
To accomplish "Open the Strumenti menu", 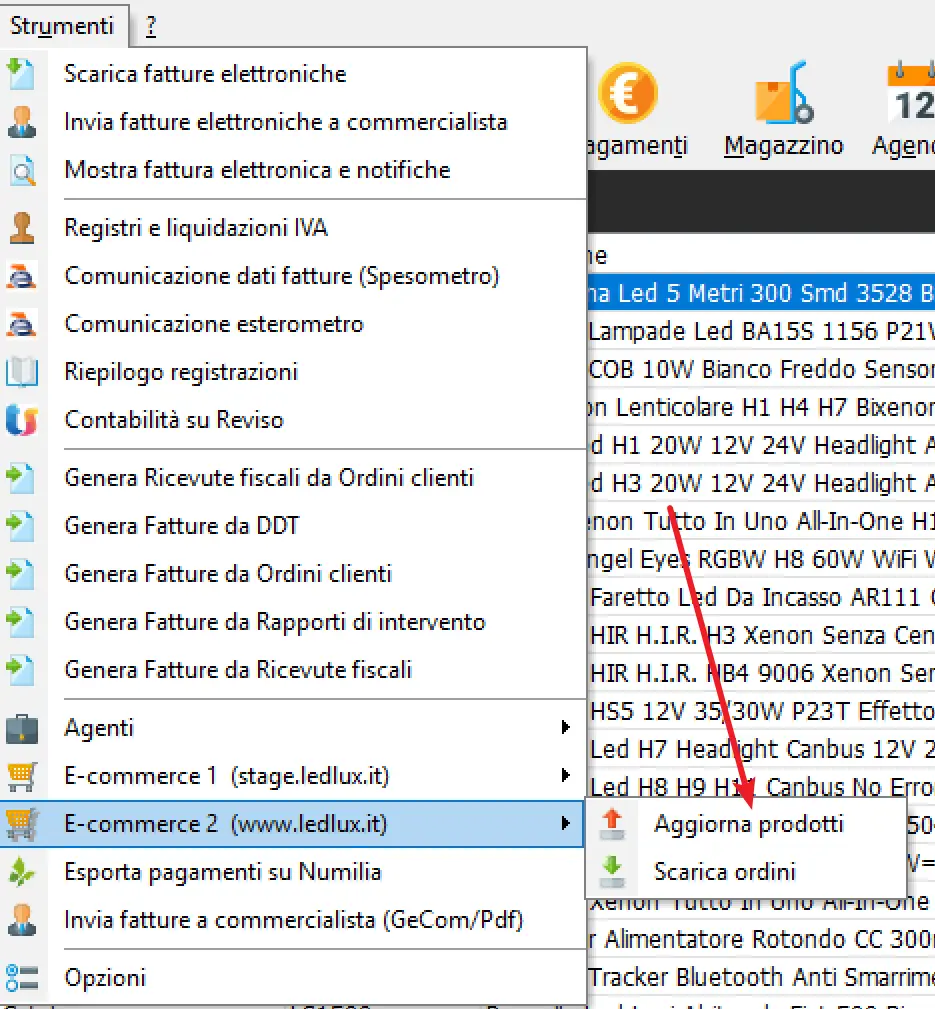I will (62, 25).
